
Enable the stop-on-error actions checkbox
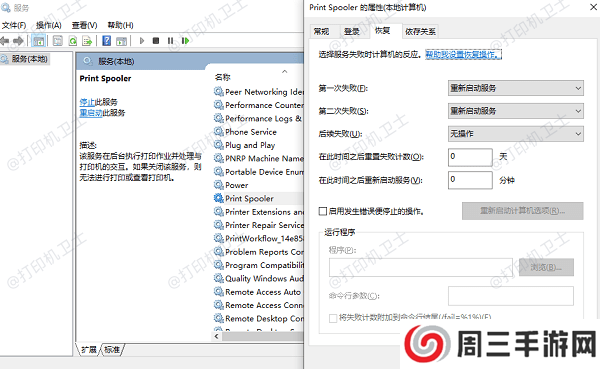(x=323, y=211)
